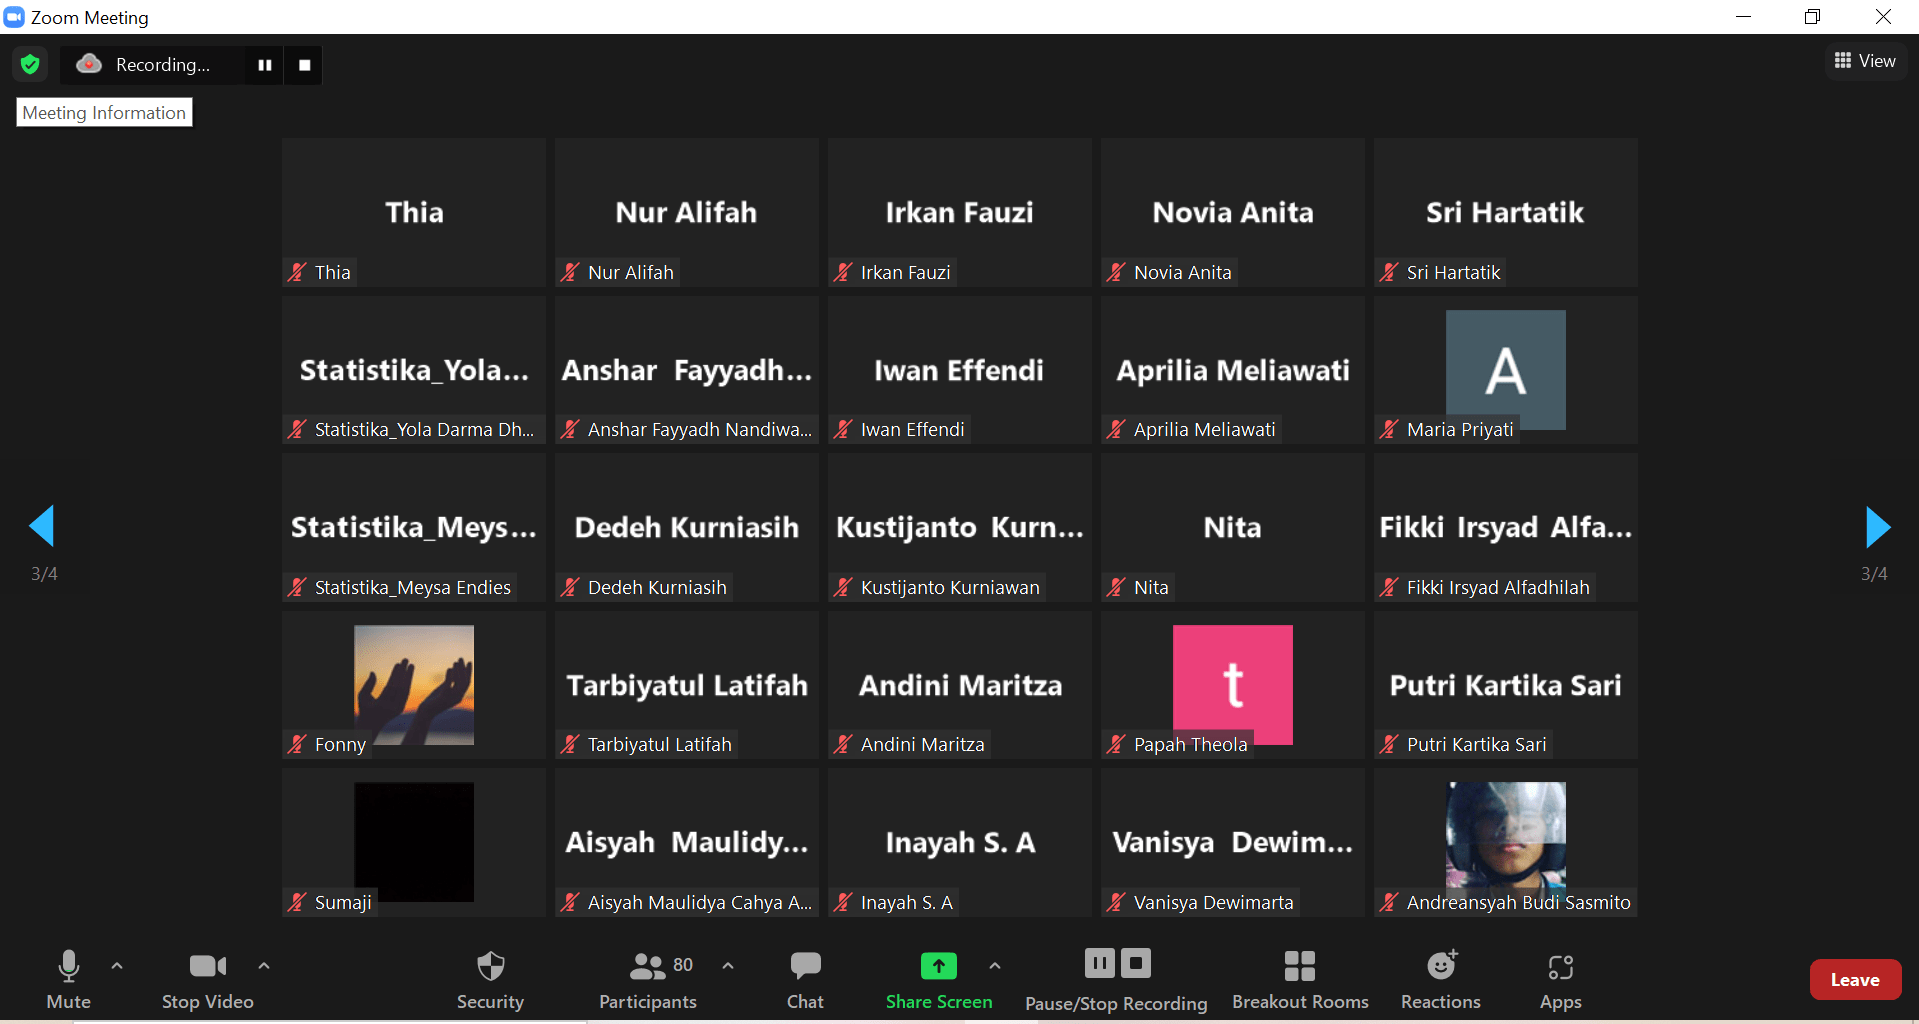Open the Chat panel

pos(805,979)
